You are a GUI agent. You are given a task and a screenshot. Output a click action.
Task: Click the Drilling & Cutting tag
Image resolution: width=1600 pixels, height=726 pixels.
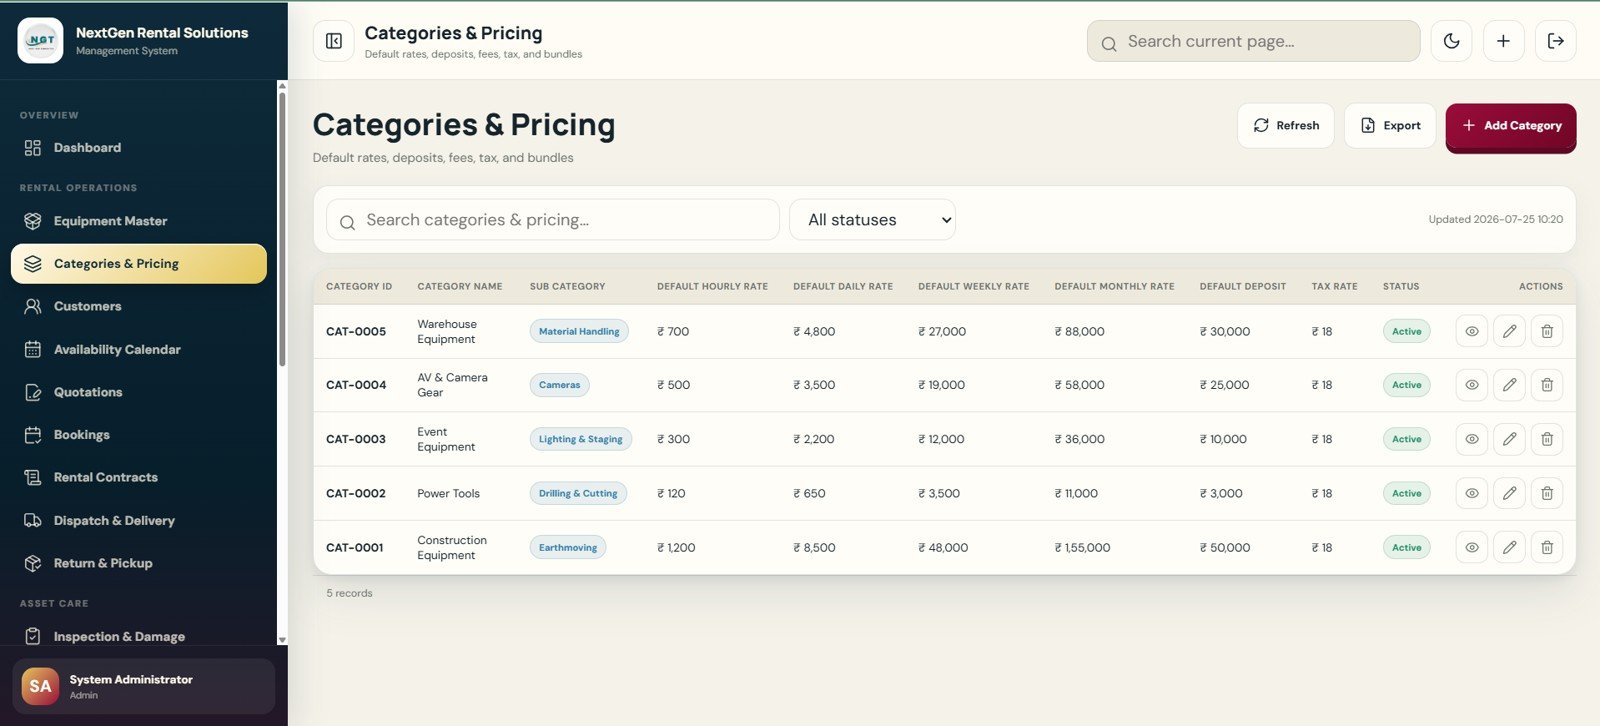point(578,493)
